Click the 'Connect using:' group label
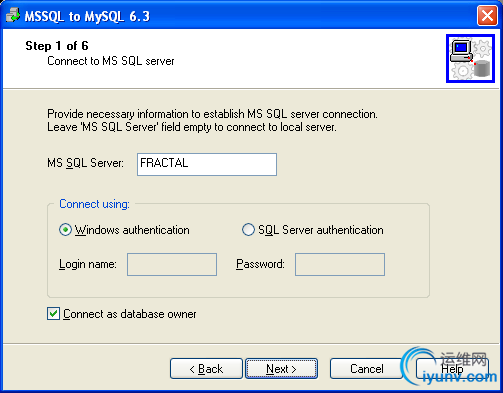This screenshot has height=393, width=503. 94,204
